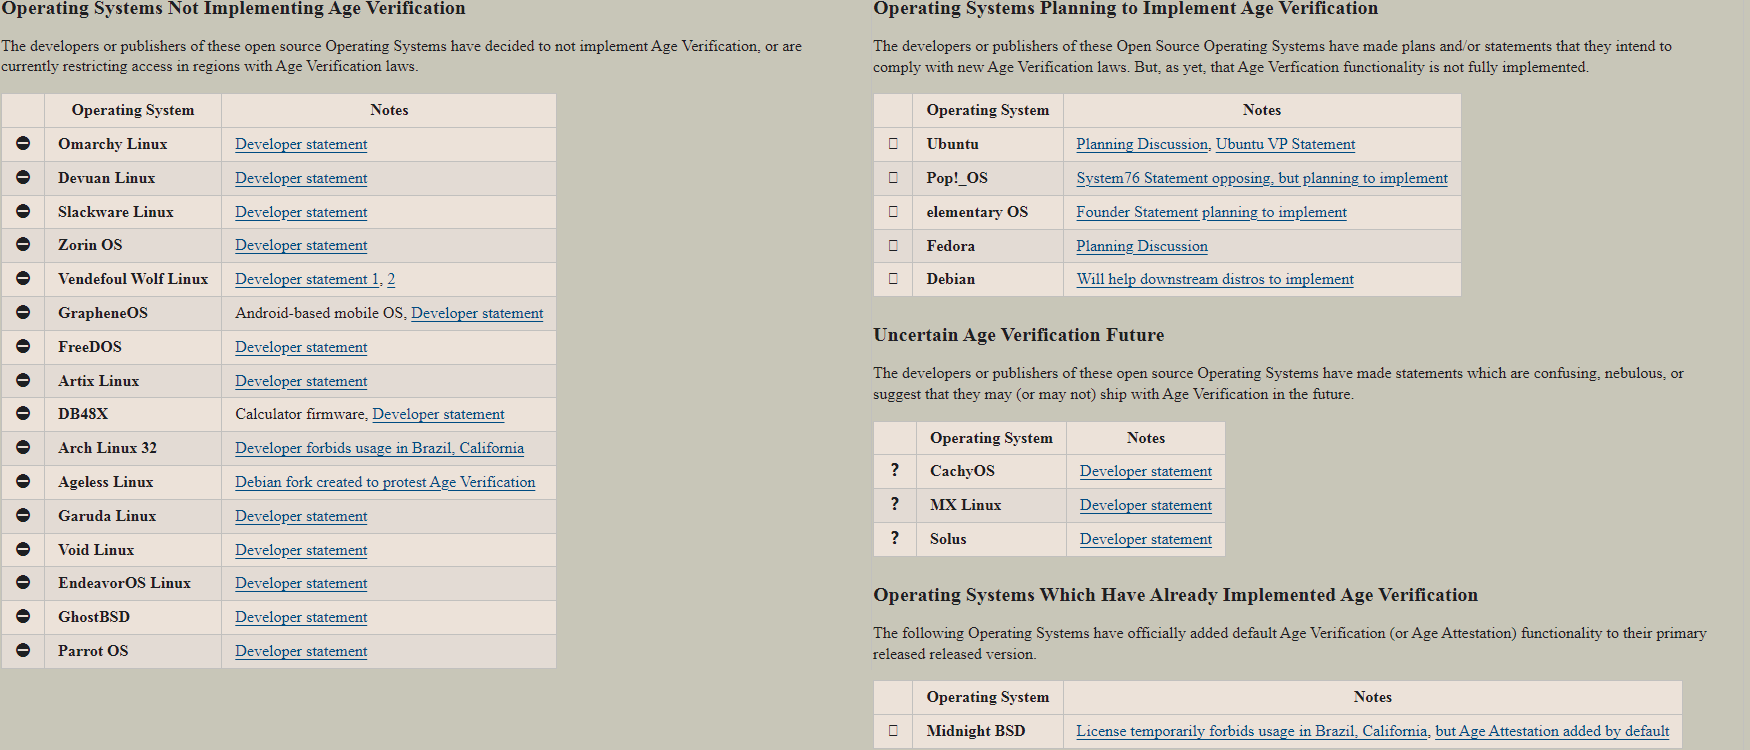1750x750 pixels.
Task: Open "License temporarily forbids usage in Brazil, California"
Action: 1251,731
